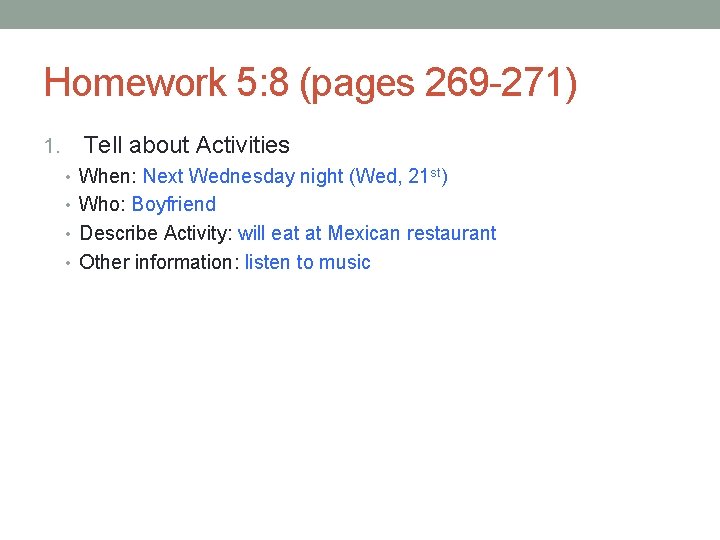Click 'will eat at Mexican restaurant' text
This screenshot has height=540, width=720.
367,233
